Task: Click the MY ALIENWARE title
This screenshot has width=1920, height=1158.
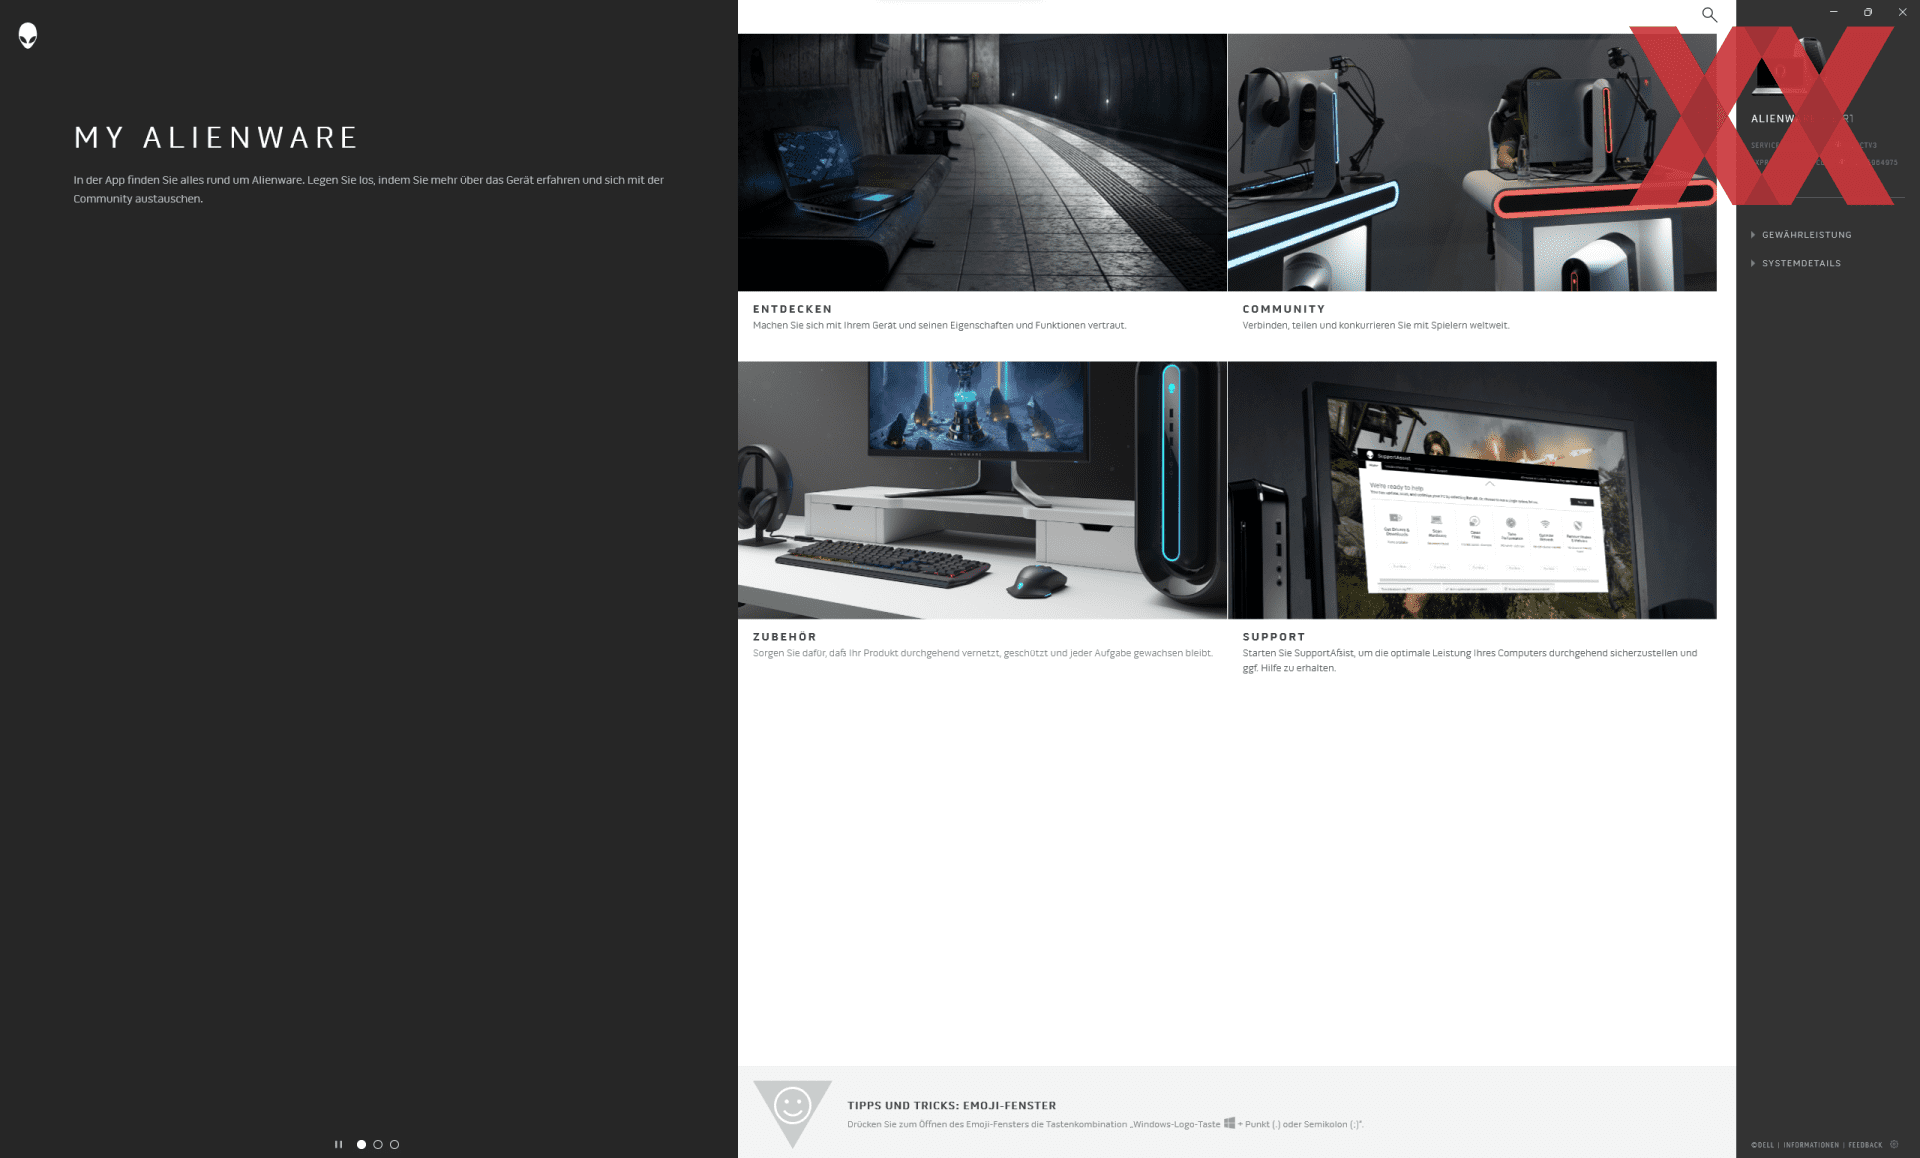Action: point(216,138)
